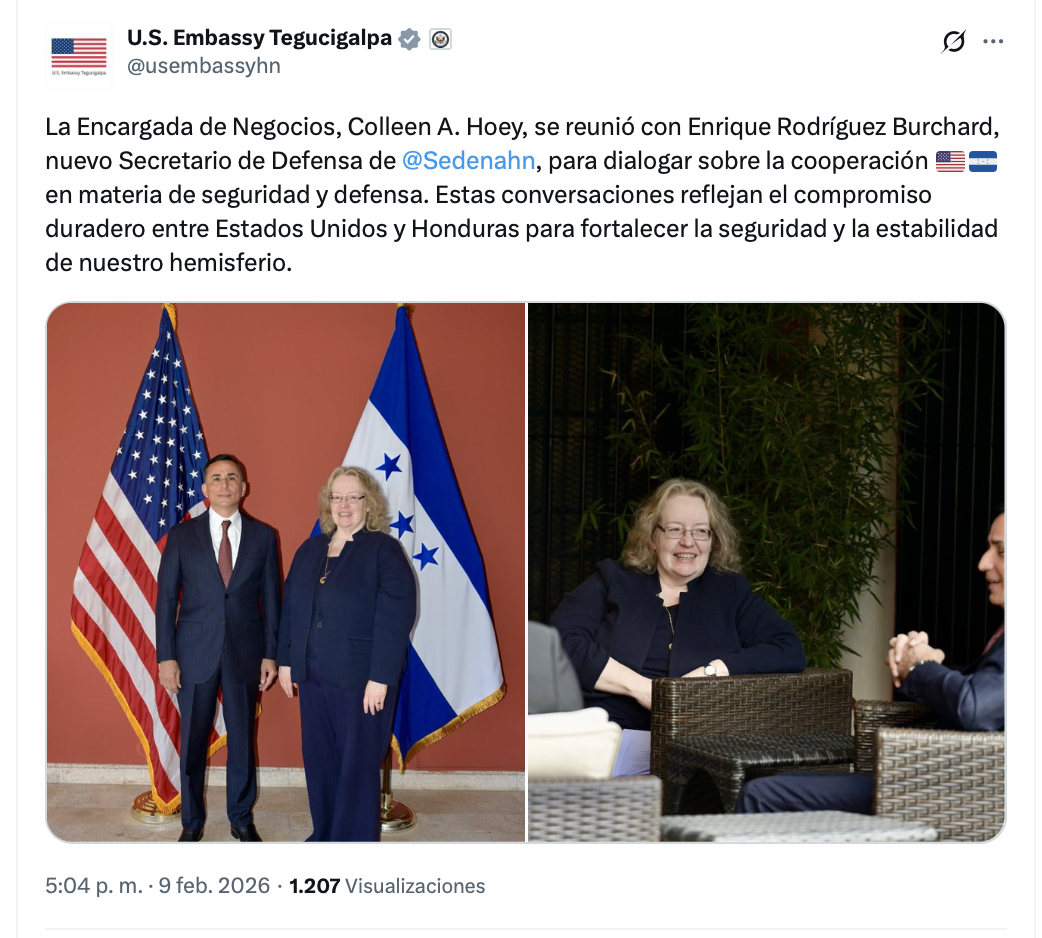Click the 9 feb. 2026 date

(214, 886)
